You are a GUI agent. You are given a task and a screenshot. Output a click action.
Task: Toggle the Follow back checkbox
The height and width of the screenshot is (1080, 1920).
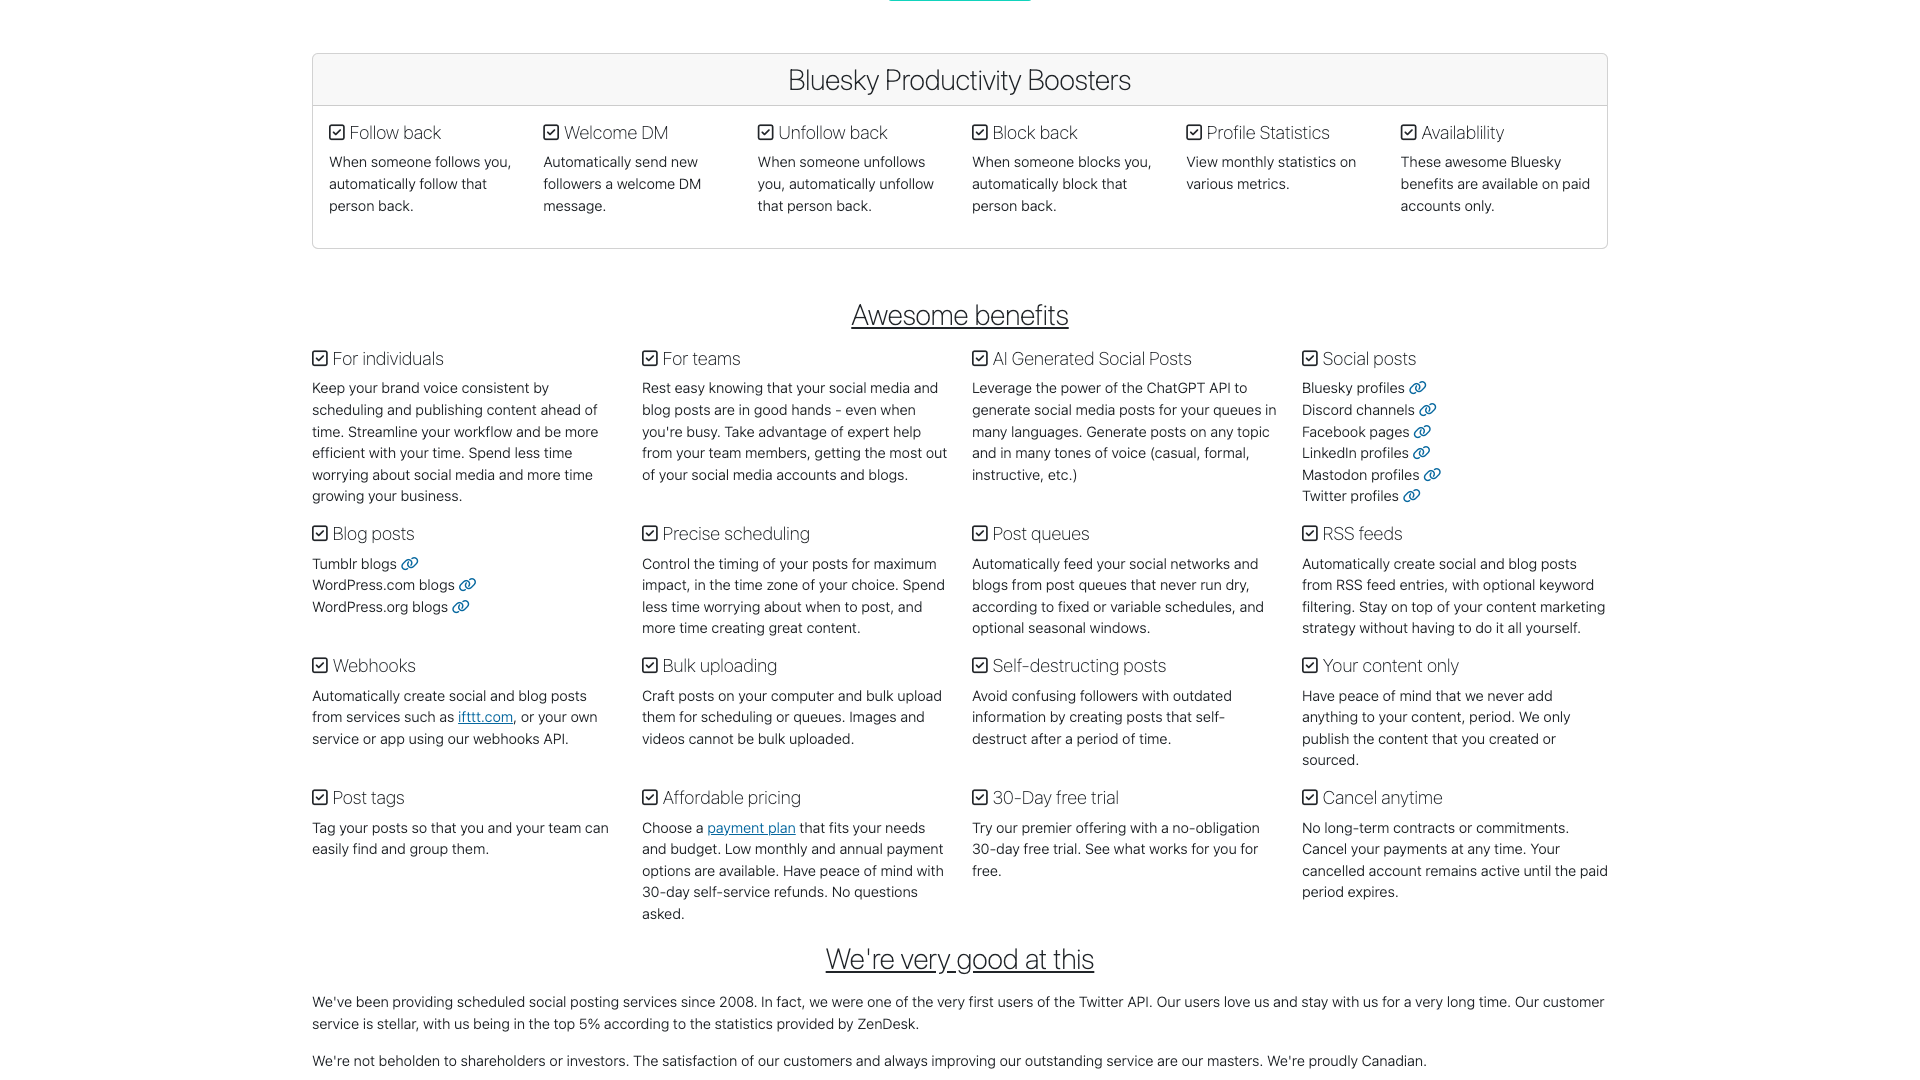pos(336,132)
